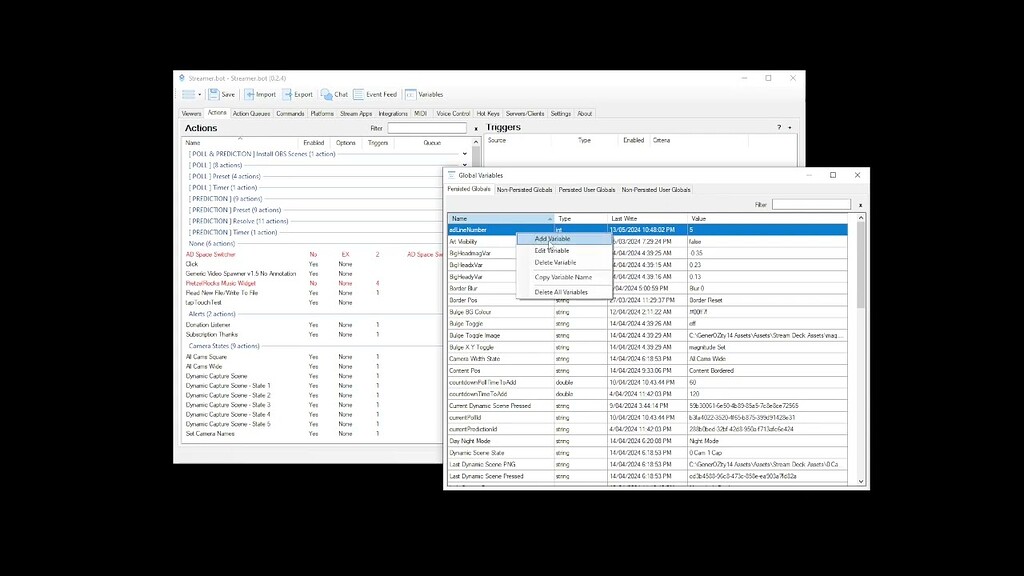Click the Global Variables scrollbar down arrow
This screenshot has width=1024, height=576.
[x=861, y=481]
